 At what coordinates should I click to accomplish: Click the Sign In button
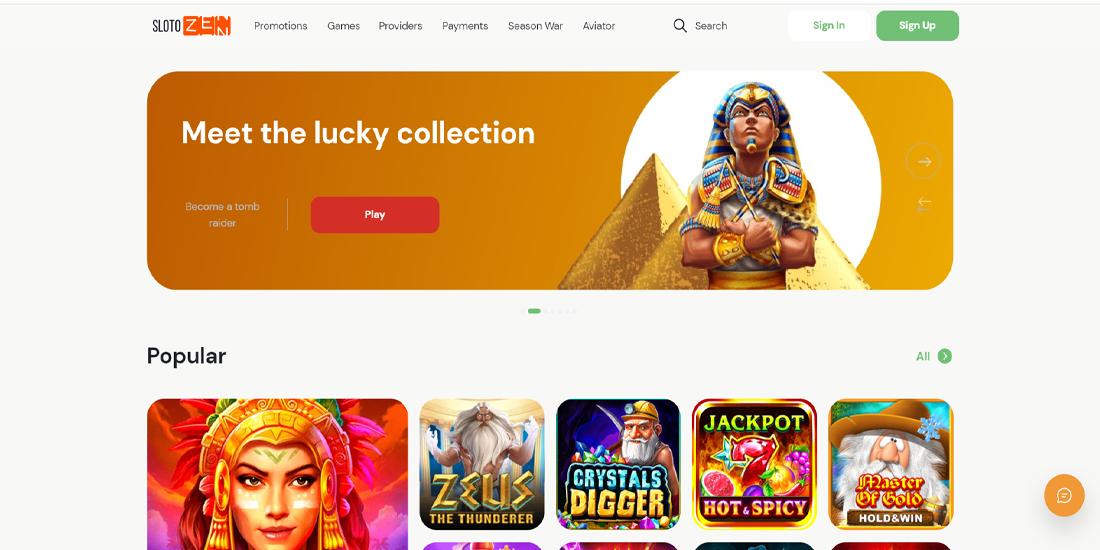pyautogui.click(x=829, y=26)
